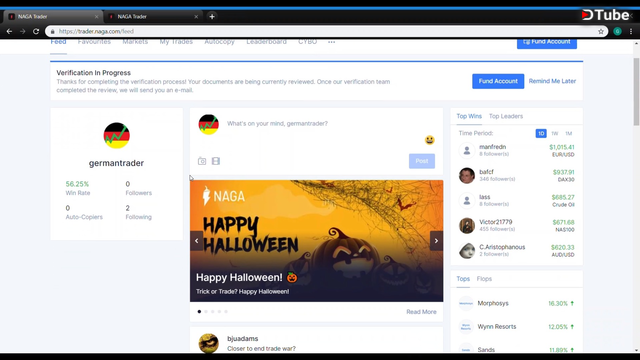Image resolution: width=640 pixels, height=360 pixels.
Task: Open a new browser tab
Action: point(212,17)
